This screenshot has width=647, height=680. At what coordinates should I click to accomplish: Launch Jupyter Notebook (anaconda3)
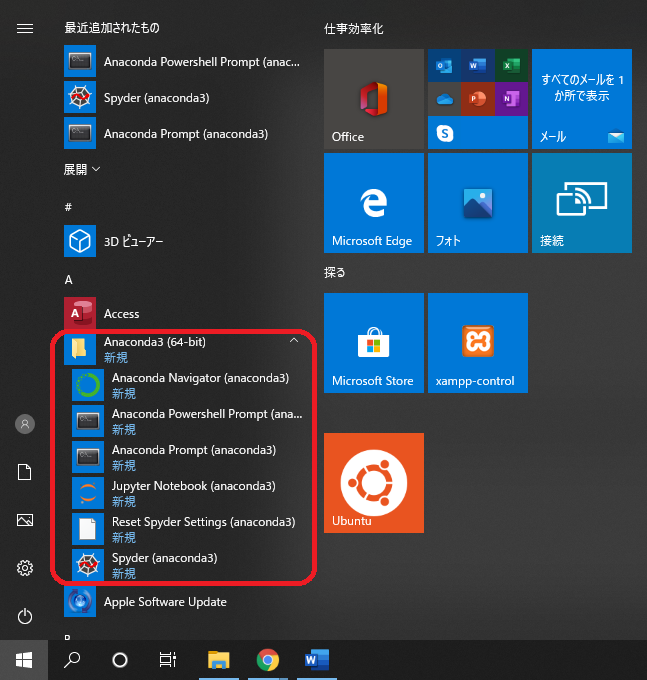187,493
